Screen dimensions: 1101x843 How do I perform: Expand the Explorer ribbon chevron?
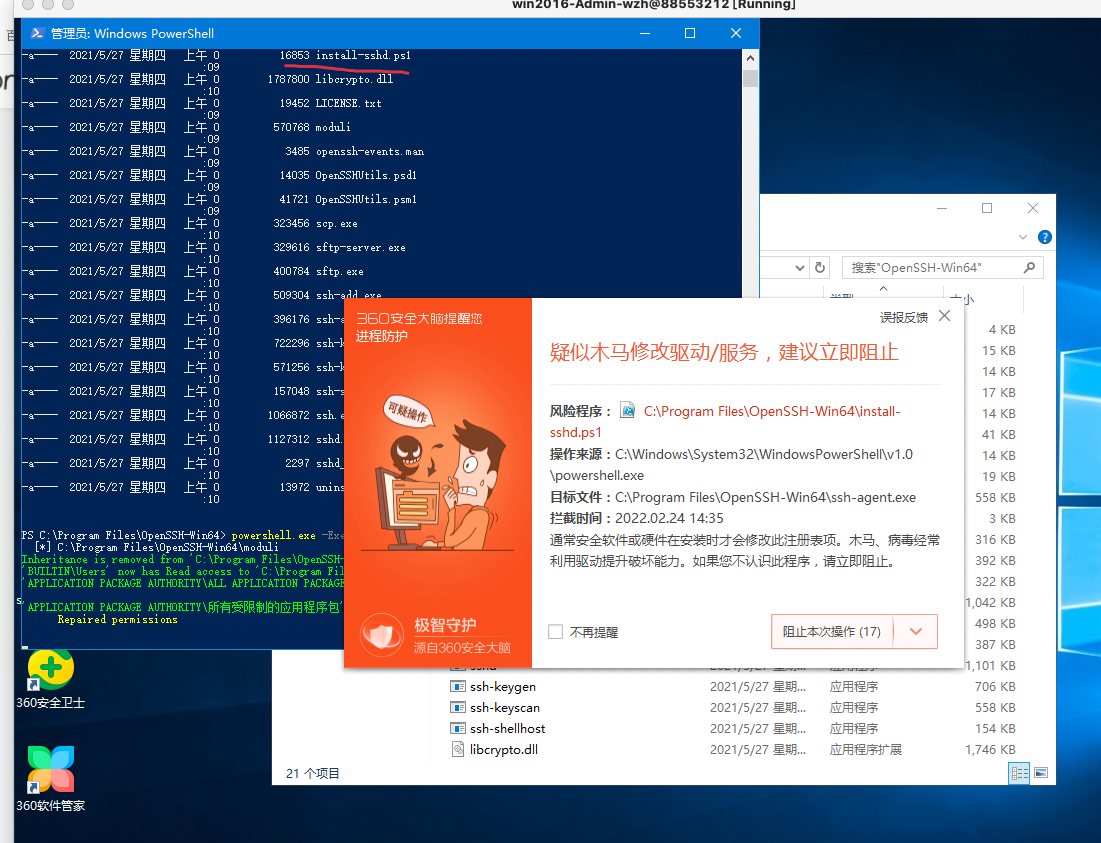pos(1022,237)
